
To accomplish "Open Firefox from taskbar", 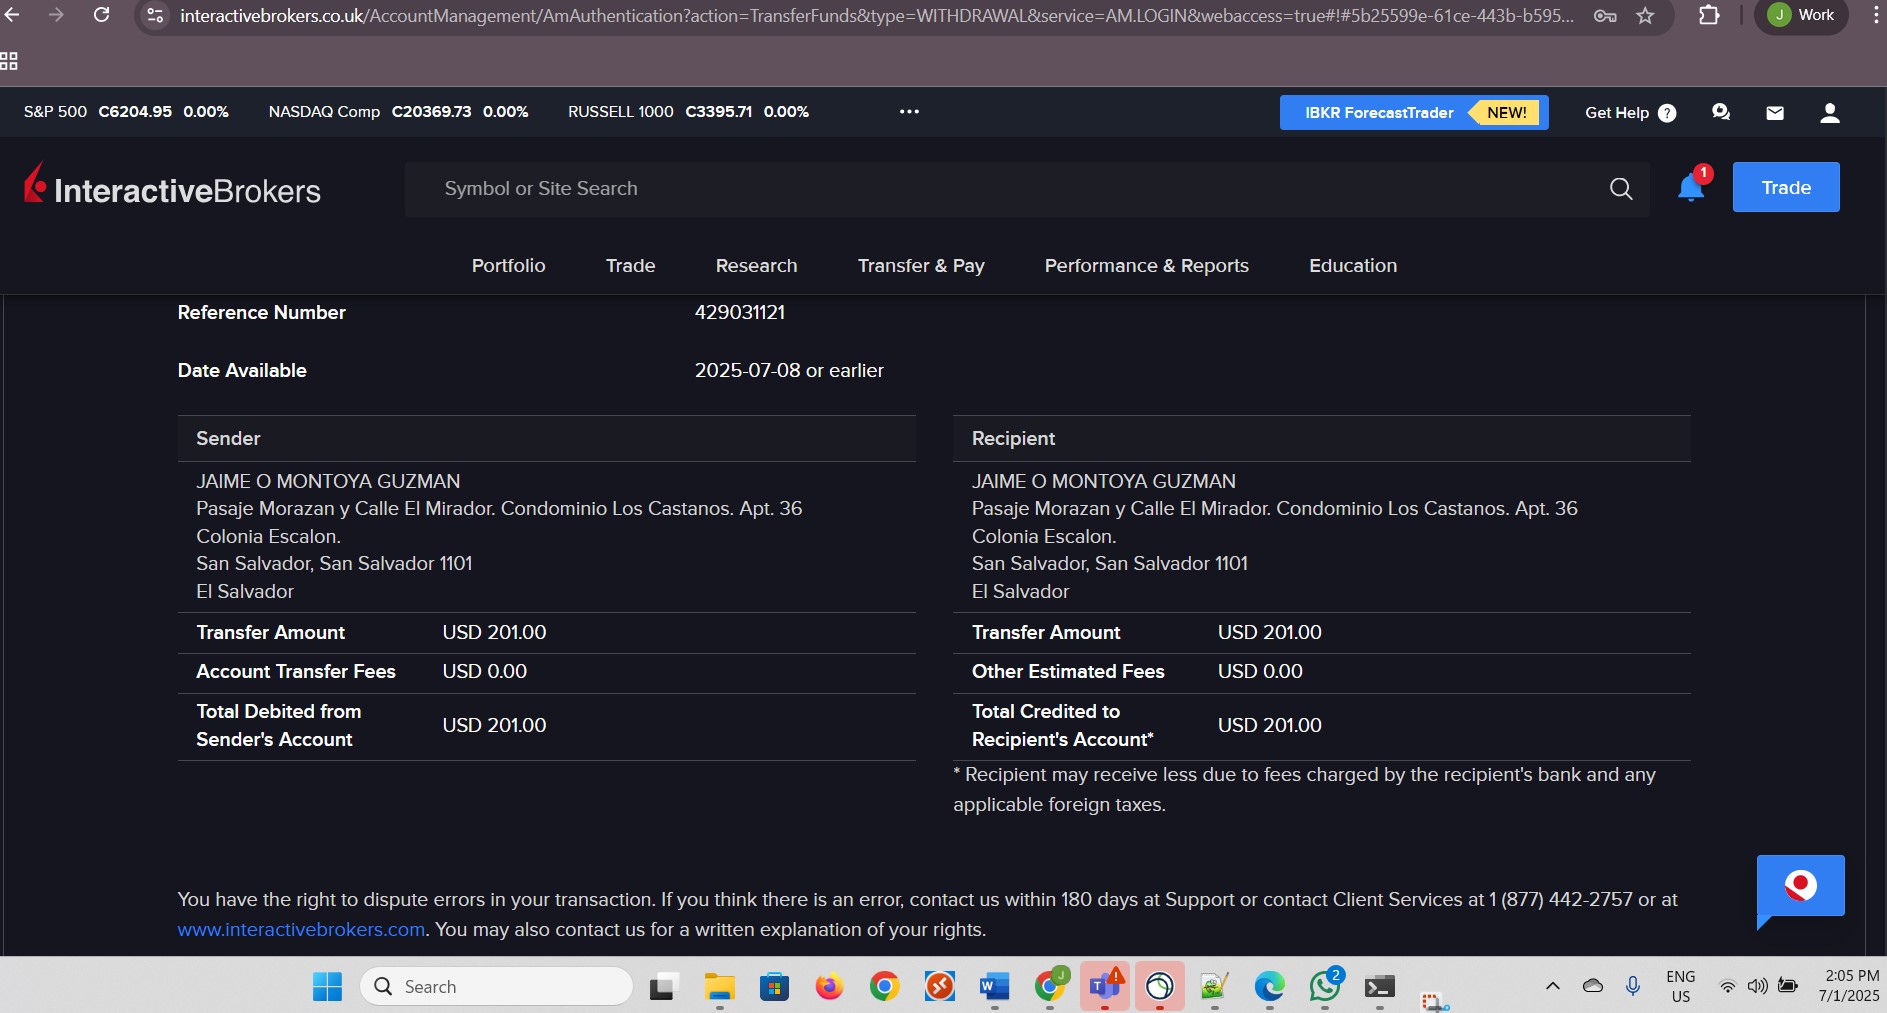I will coord(829,987).
